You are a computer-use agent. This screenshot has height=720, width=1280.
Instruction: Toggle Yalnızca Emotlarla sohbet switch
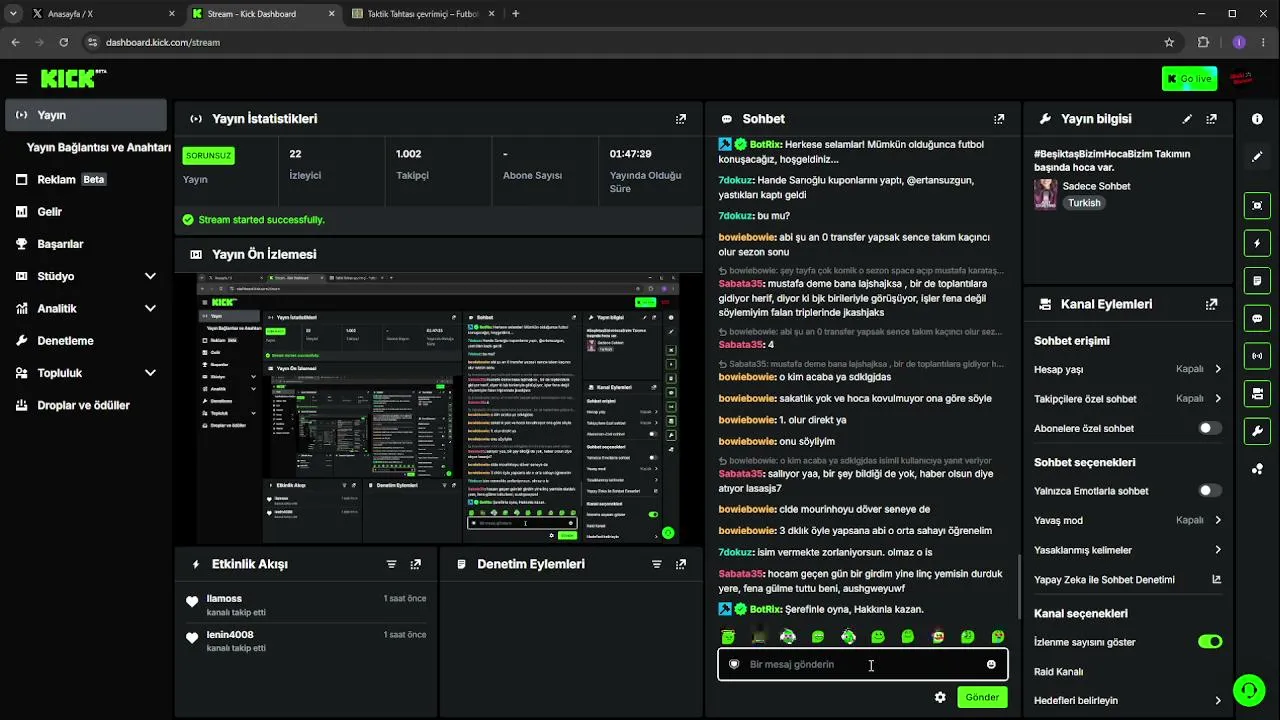[x=1210, y=491]
